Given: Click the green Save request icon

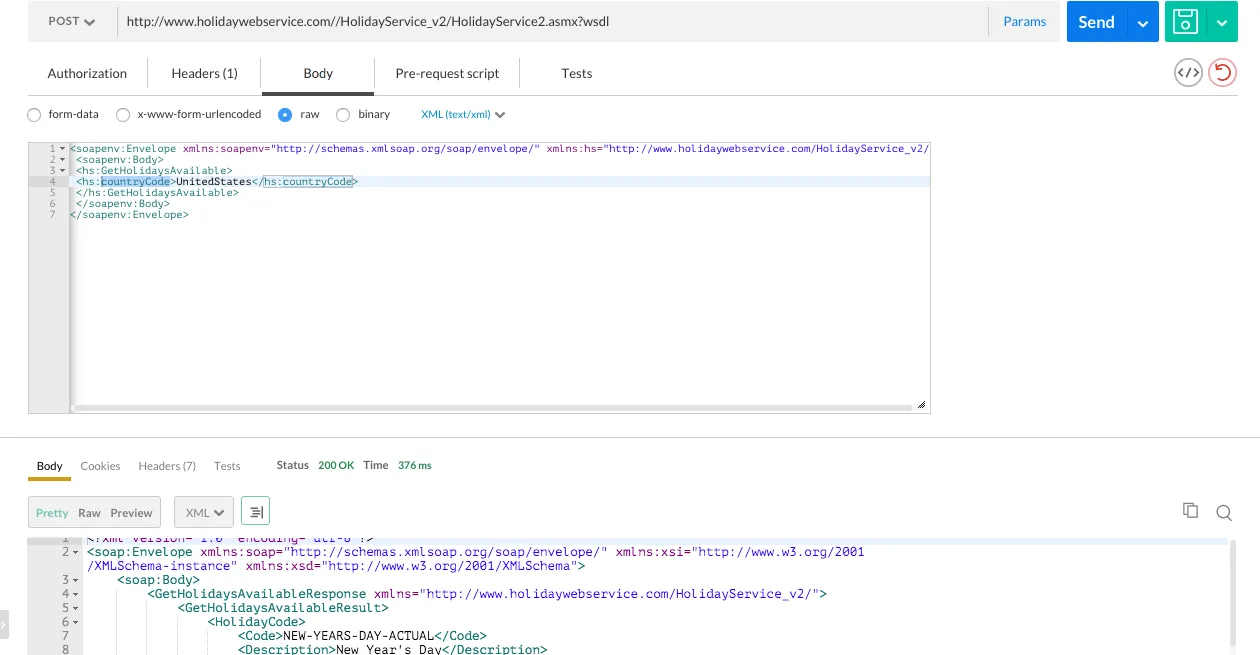Looking at the screenshot, I should 1185,22.
